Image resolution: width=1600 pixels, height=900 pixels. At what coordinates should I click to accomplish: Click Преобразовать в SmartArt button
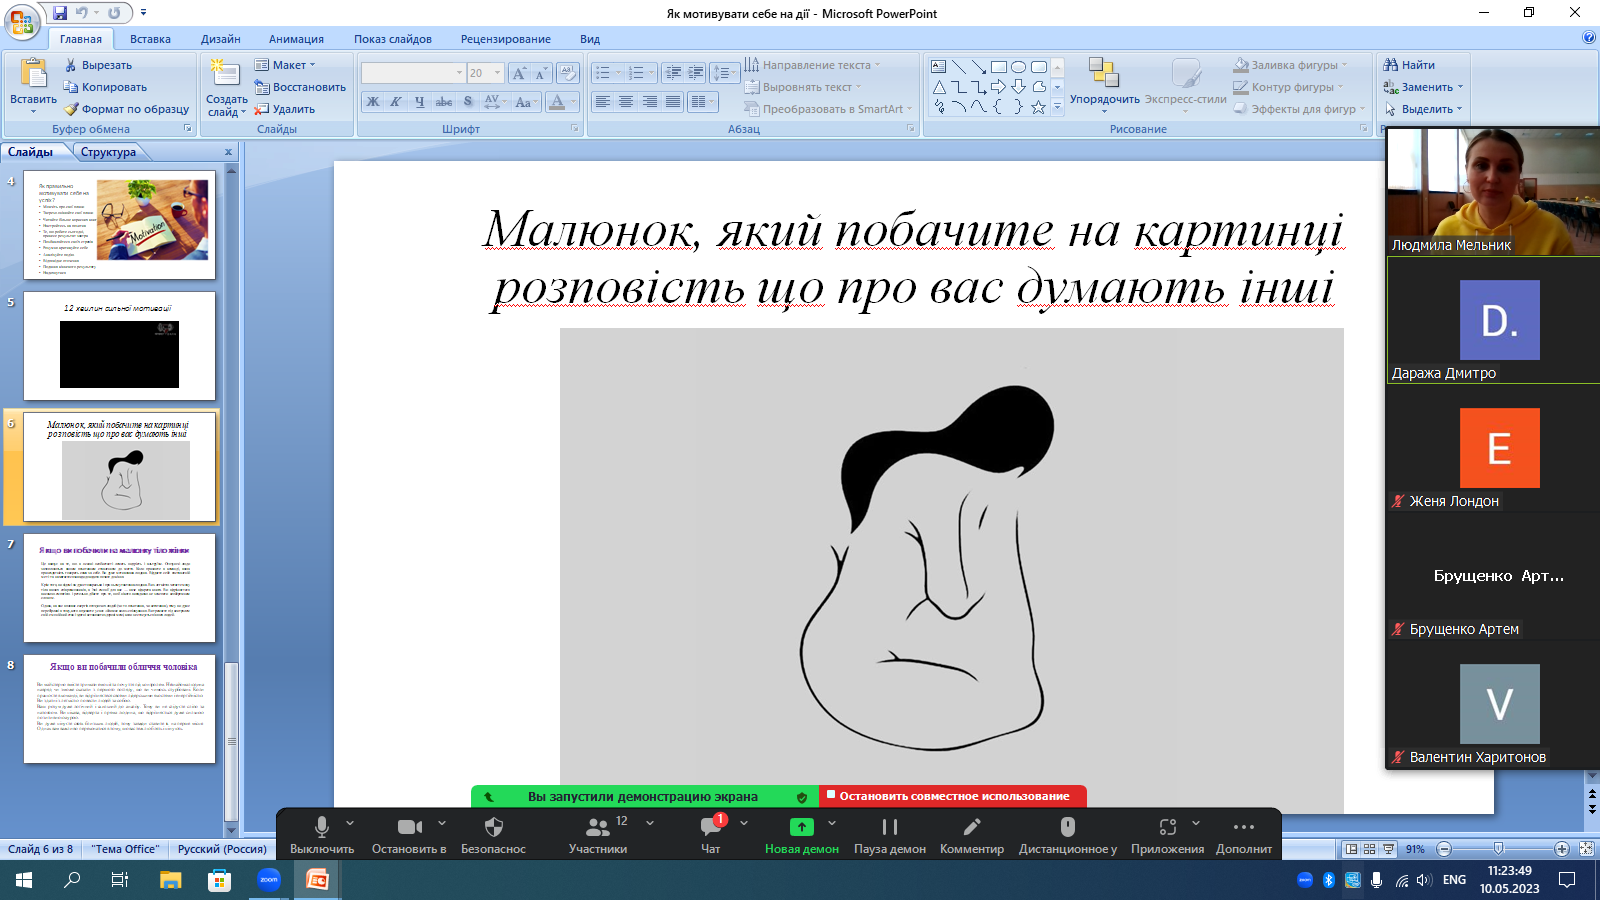point(828,109)
